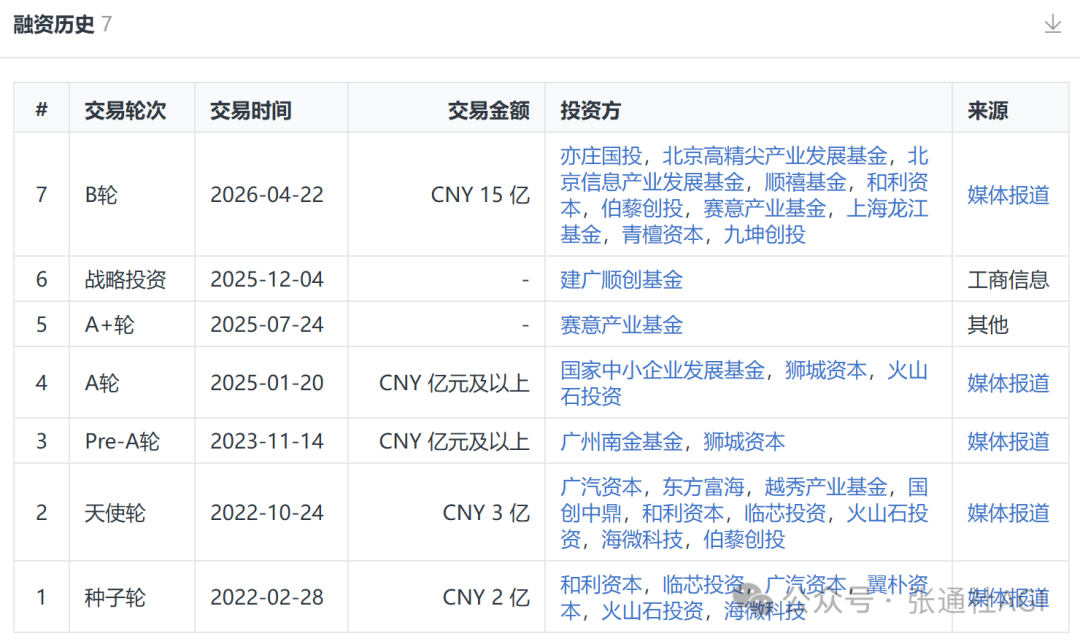1080x644 pixels.
Task: Open 广汽资本 in the 天使轮 row
Action: click(x=601, y=487)
